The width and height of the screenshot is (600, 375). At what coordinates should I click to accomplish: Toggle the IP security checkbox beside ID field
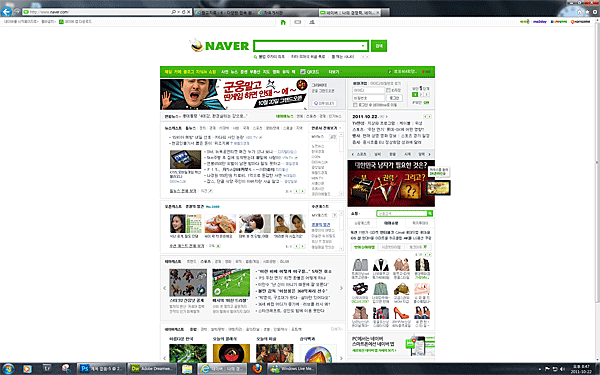click(388, 90)
